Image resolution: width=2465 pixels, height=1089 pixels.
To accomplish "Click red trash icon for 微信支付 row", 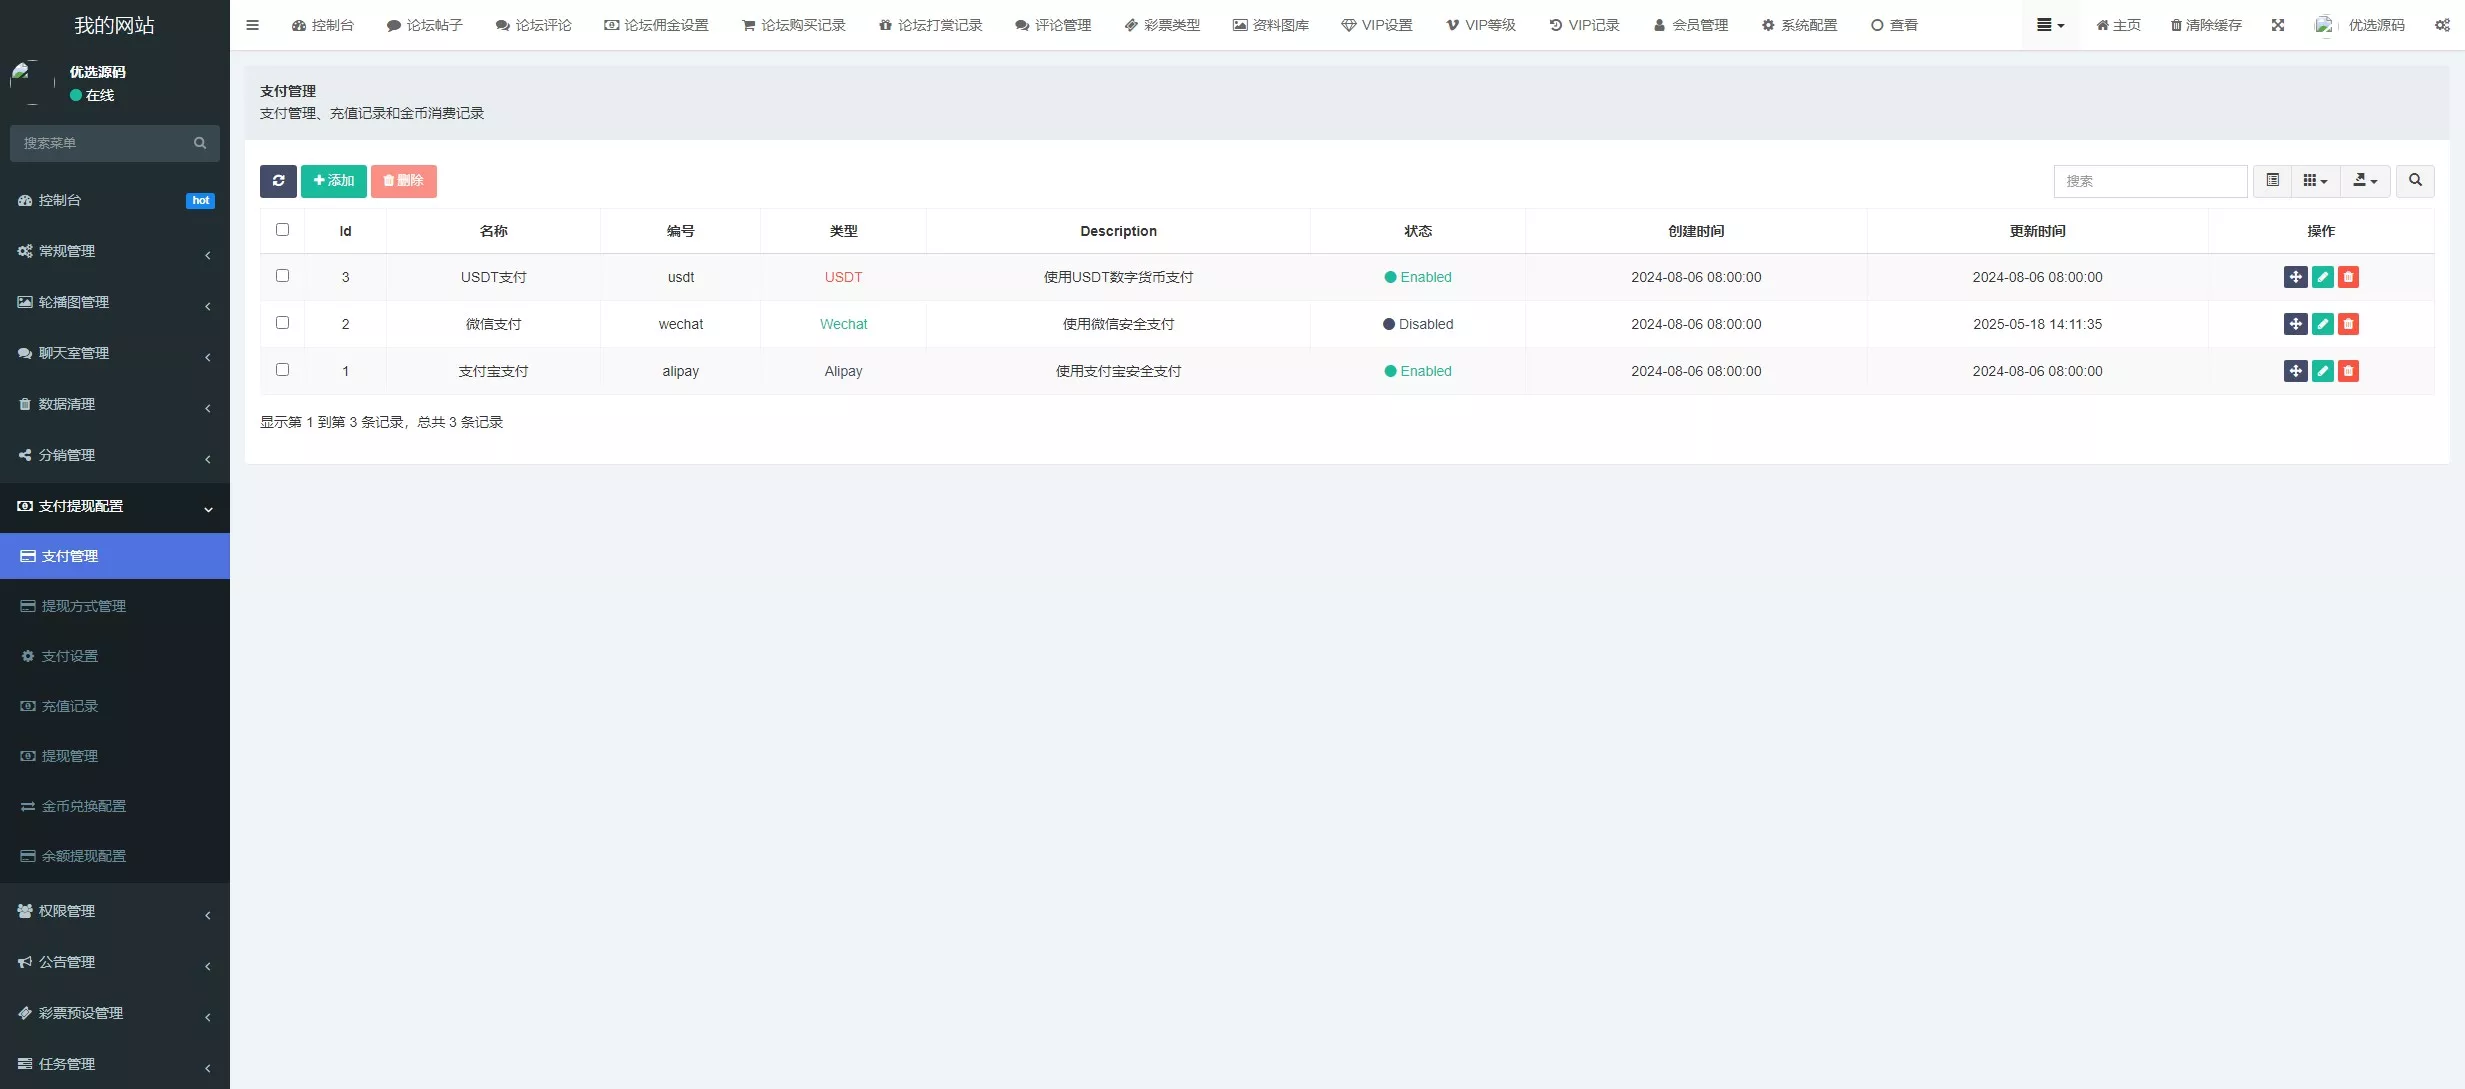I will [2348, 324].
